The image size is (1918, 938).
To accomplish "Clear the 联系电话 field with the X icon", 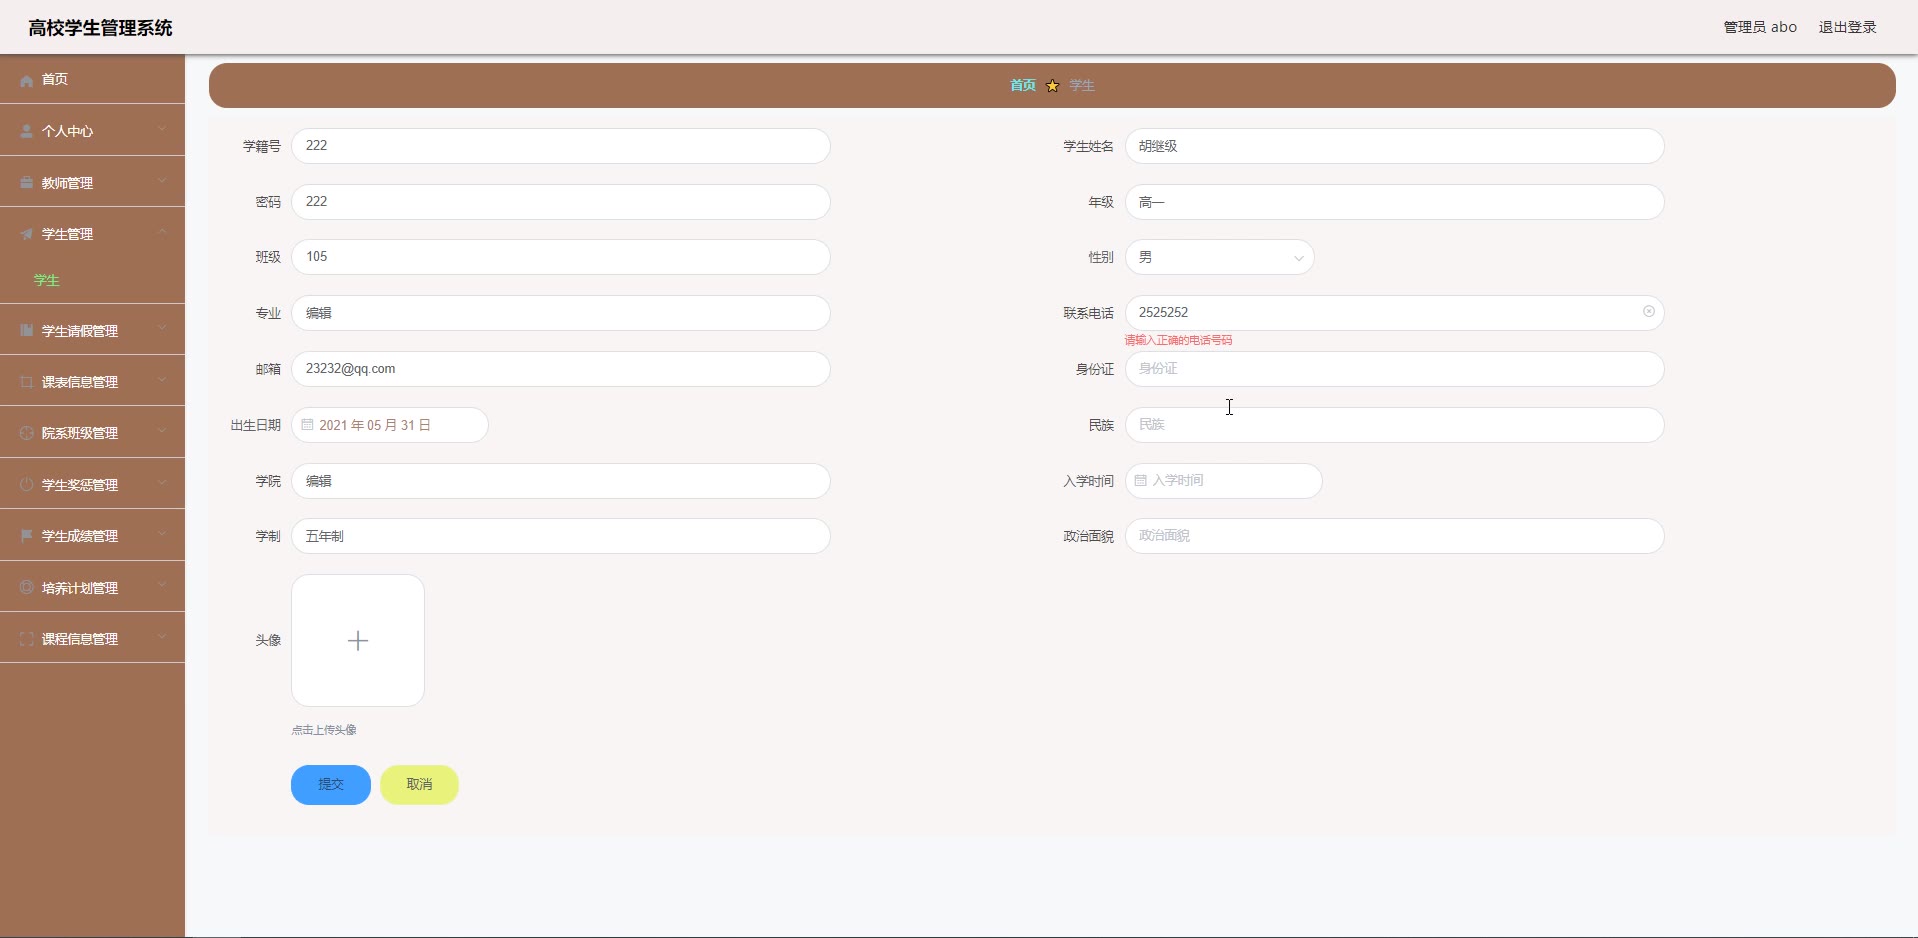I will click(1649, 312).
